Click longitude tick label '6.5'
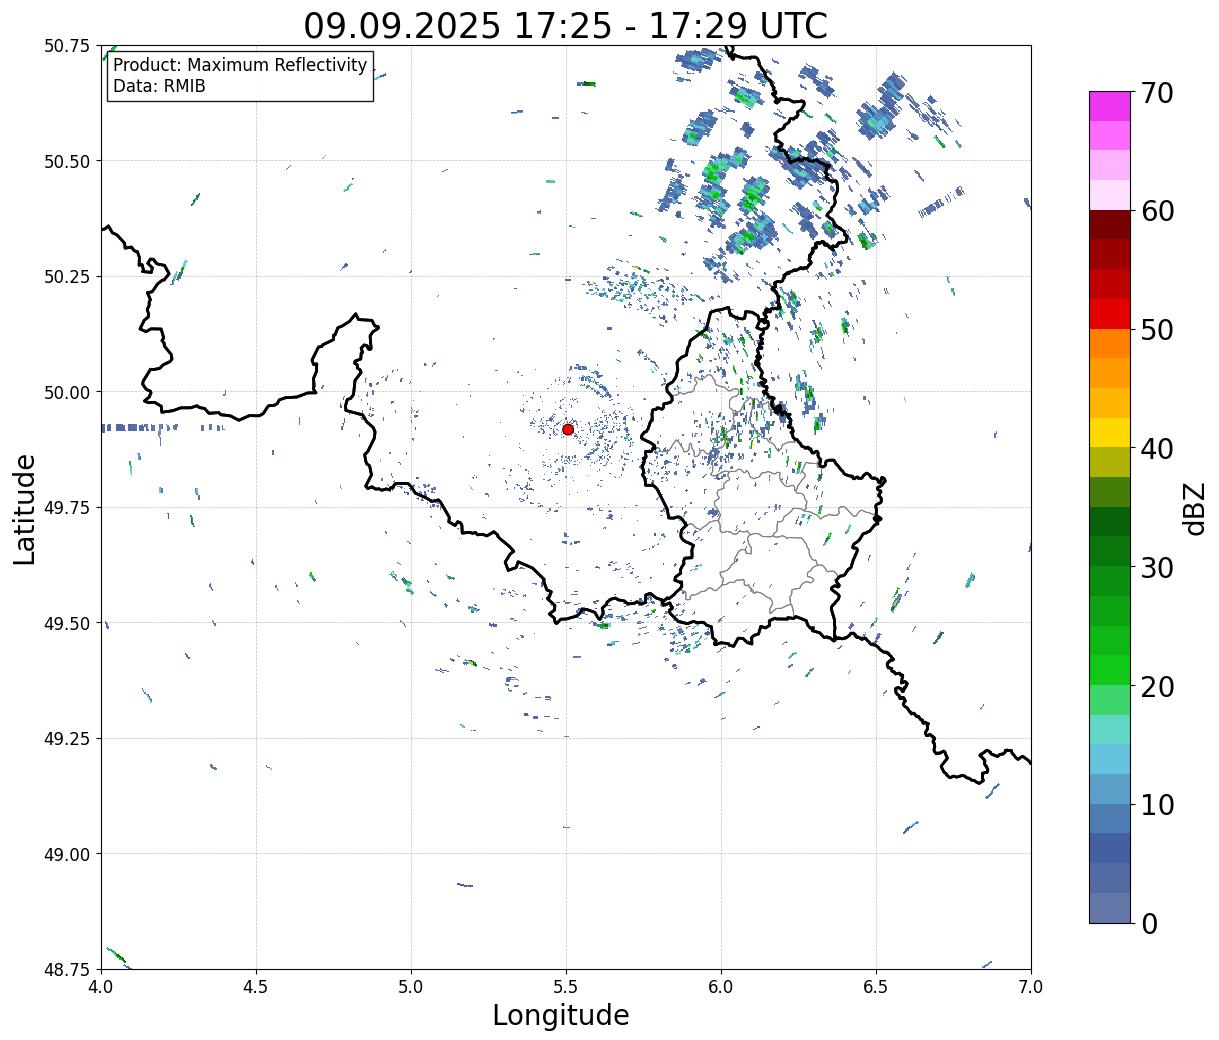Viewport: 1219px width, 1040px height. tap(876, 986)
